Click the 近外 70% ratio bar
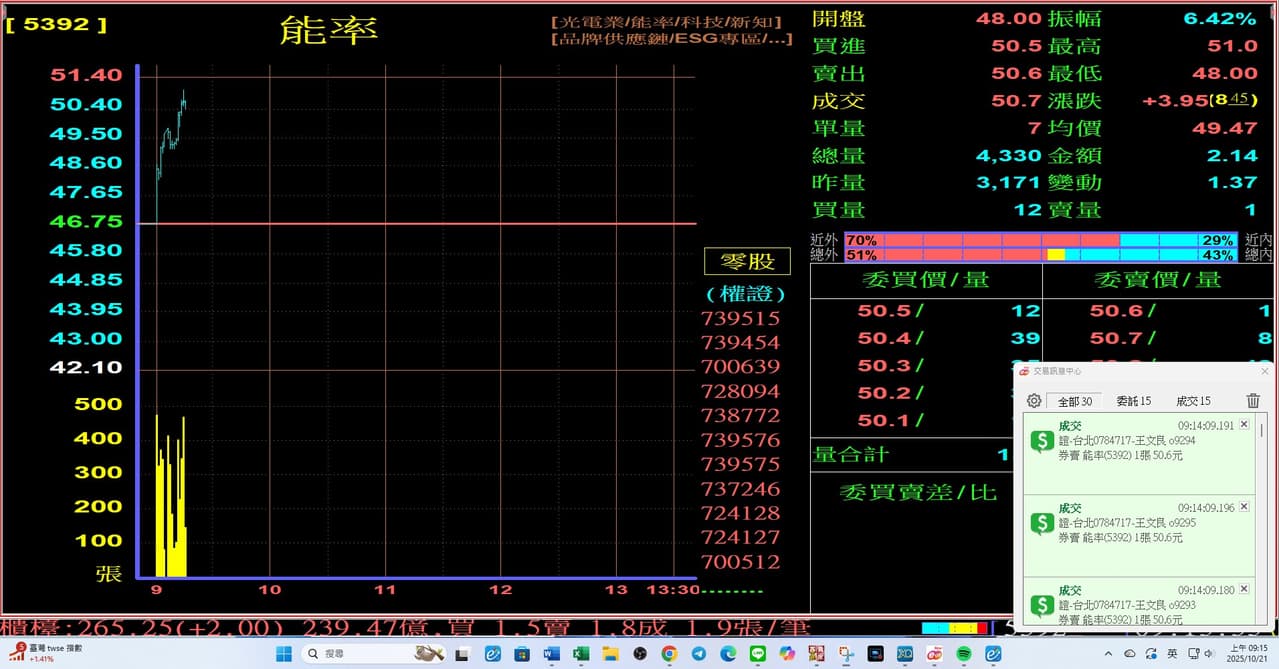The height and width of the screenshot is (669, 1279). tap(1041, 240)
